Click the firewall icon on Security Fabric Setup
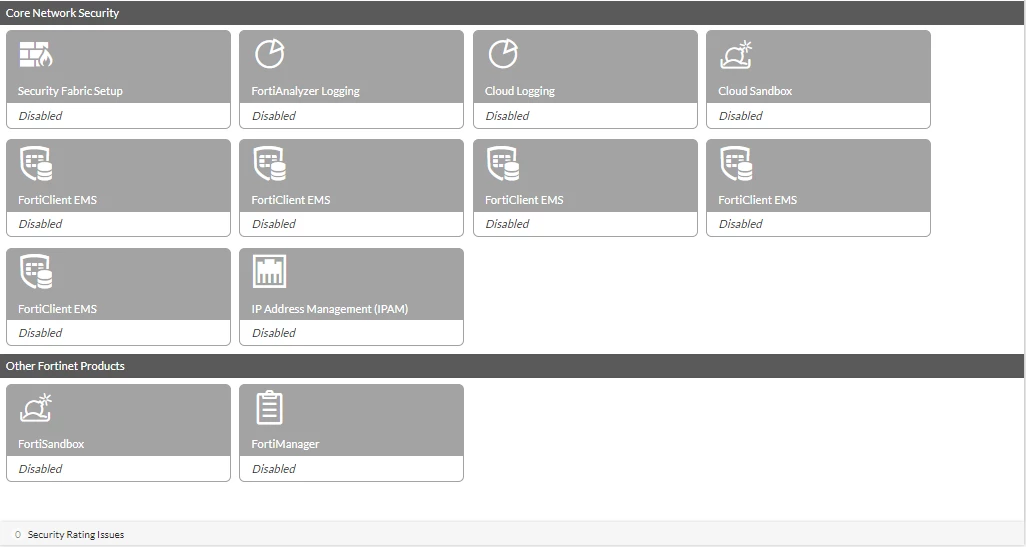The height and width of the screenshot is (547, 1026). [x=36, y=54]
